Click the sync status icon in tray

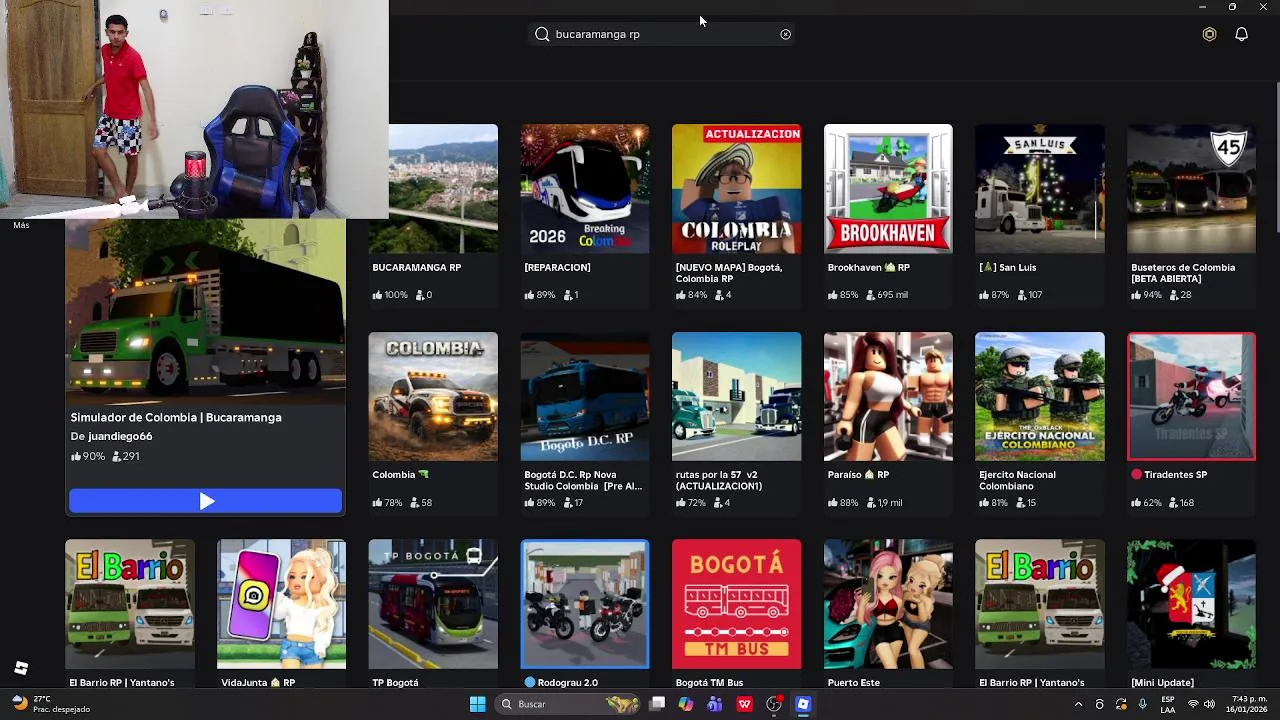[x=1121, y=704]
